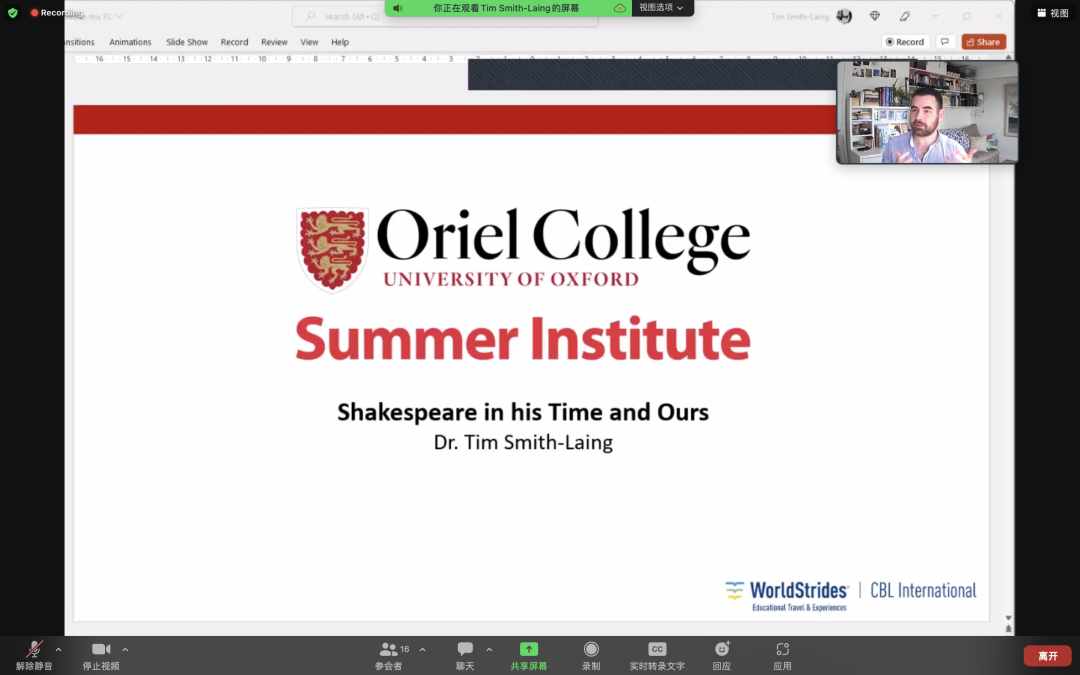Expand participants options arrow
The height and width of the screenshot is (675, 1080).
(x=422, y=650)
